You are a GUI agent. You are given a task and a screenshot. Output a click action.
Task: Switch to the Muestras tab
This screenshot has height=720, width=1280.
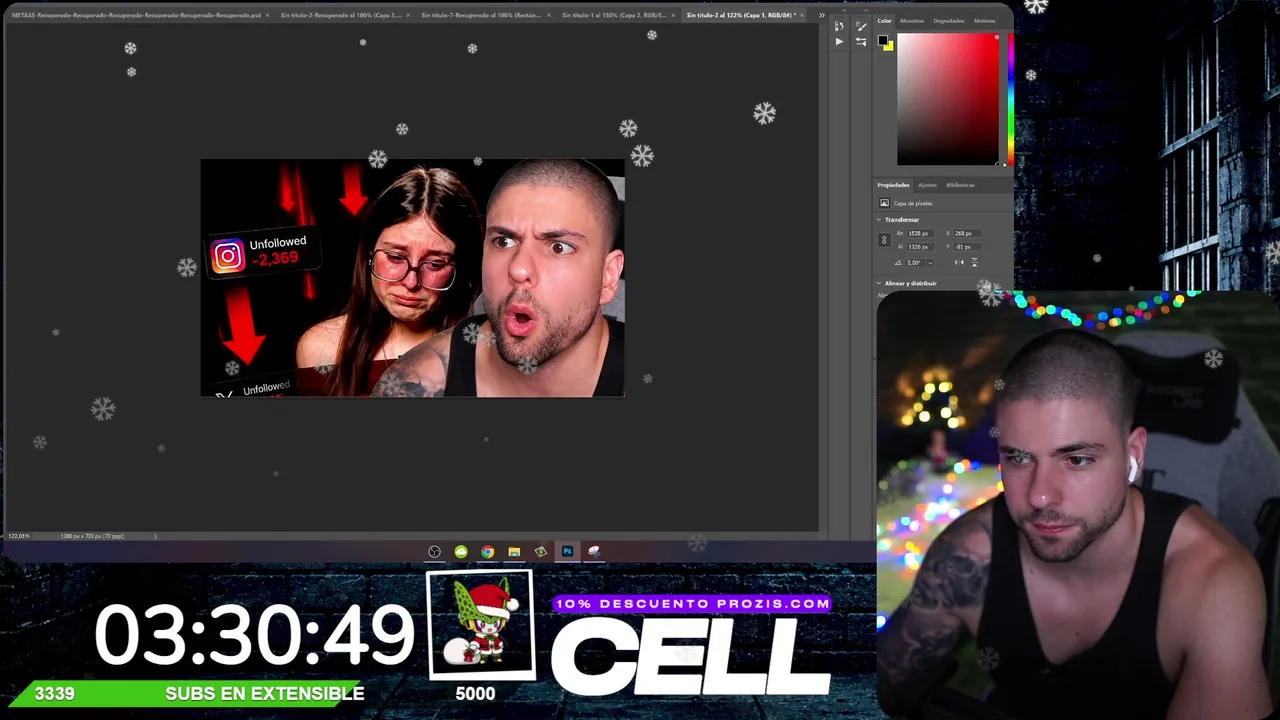click(x=912, y=21)
